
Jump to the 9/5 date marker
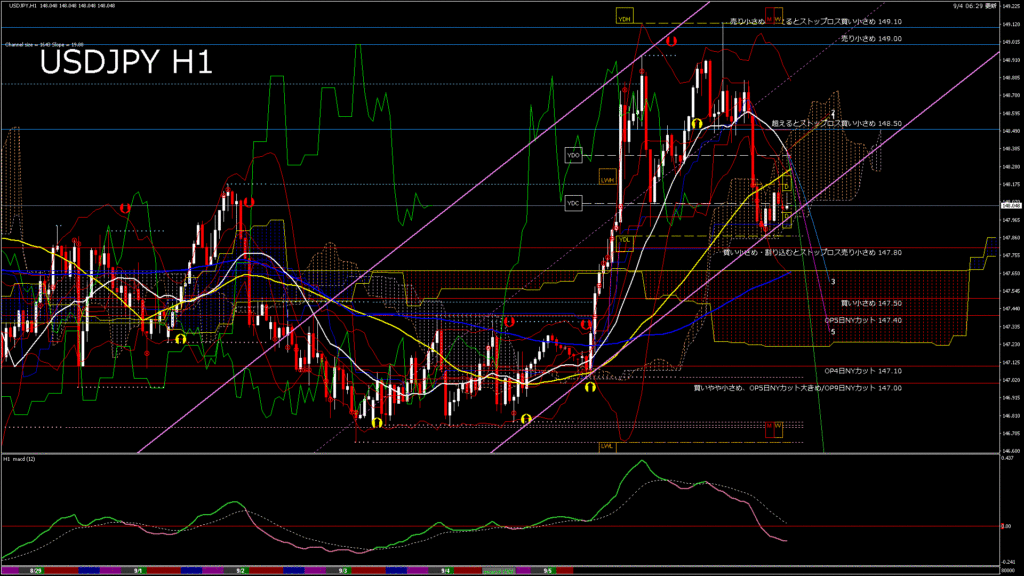pos(548,571)
